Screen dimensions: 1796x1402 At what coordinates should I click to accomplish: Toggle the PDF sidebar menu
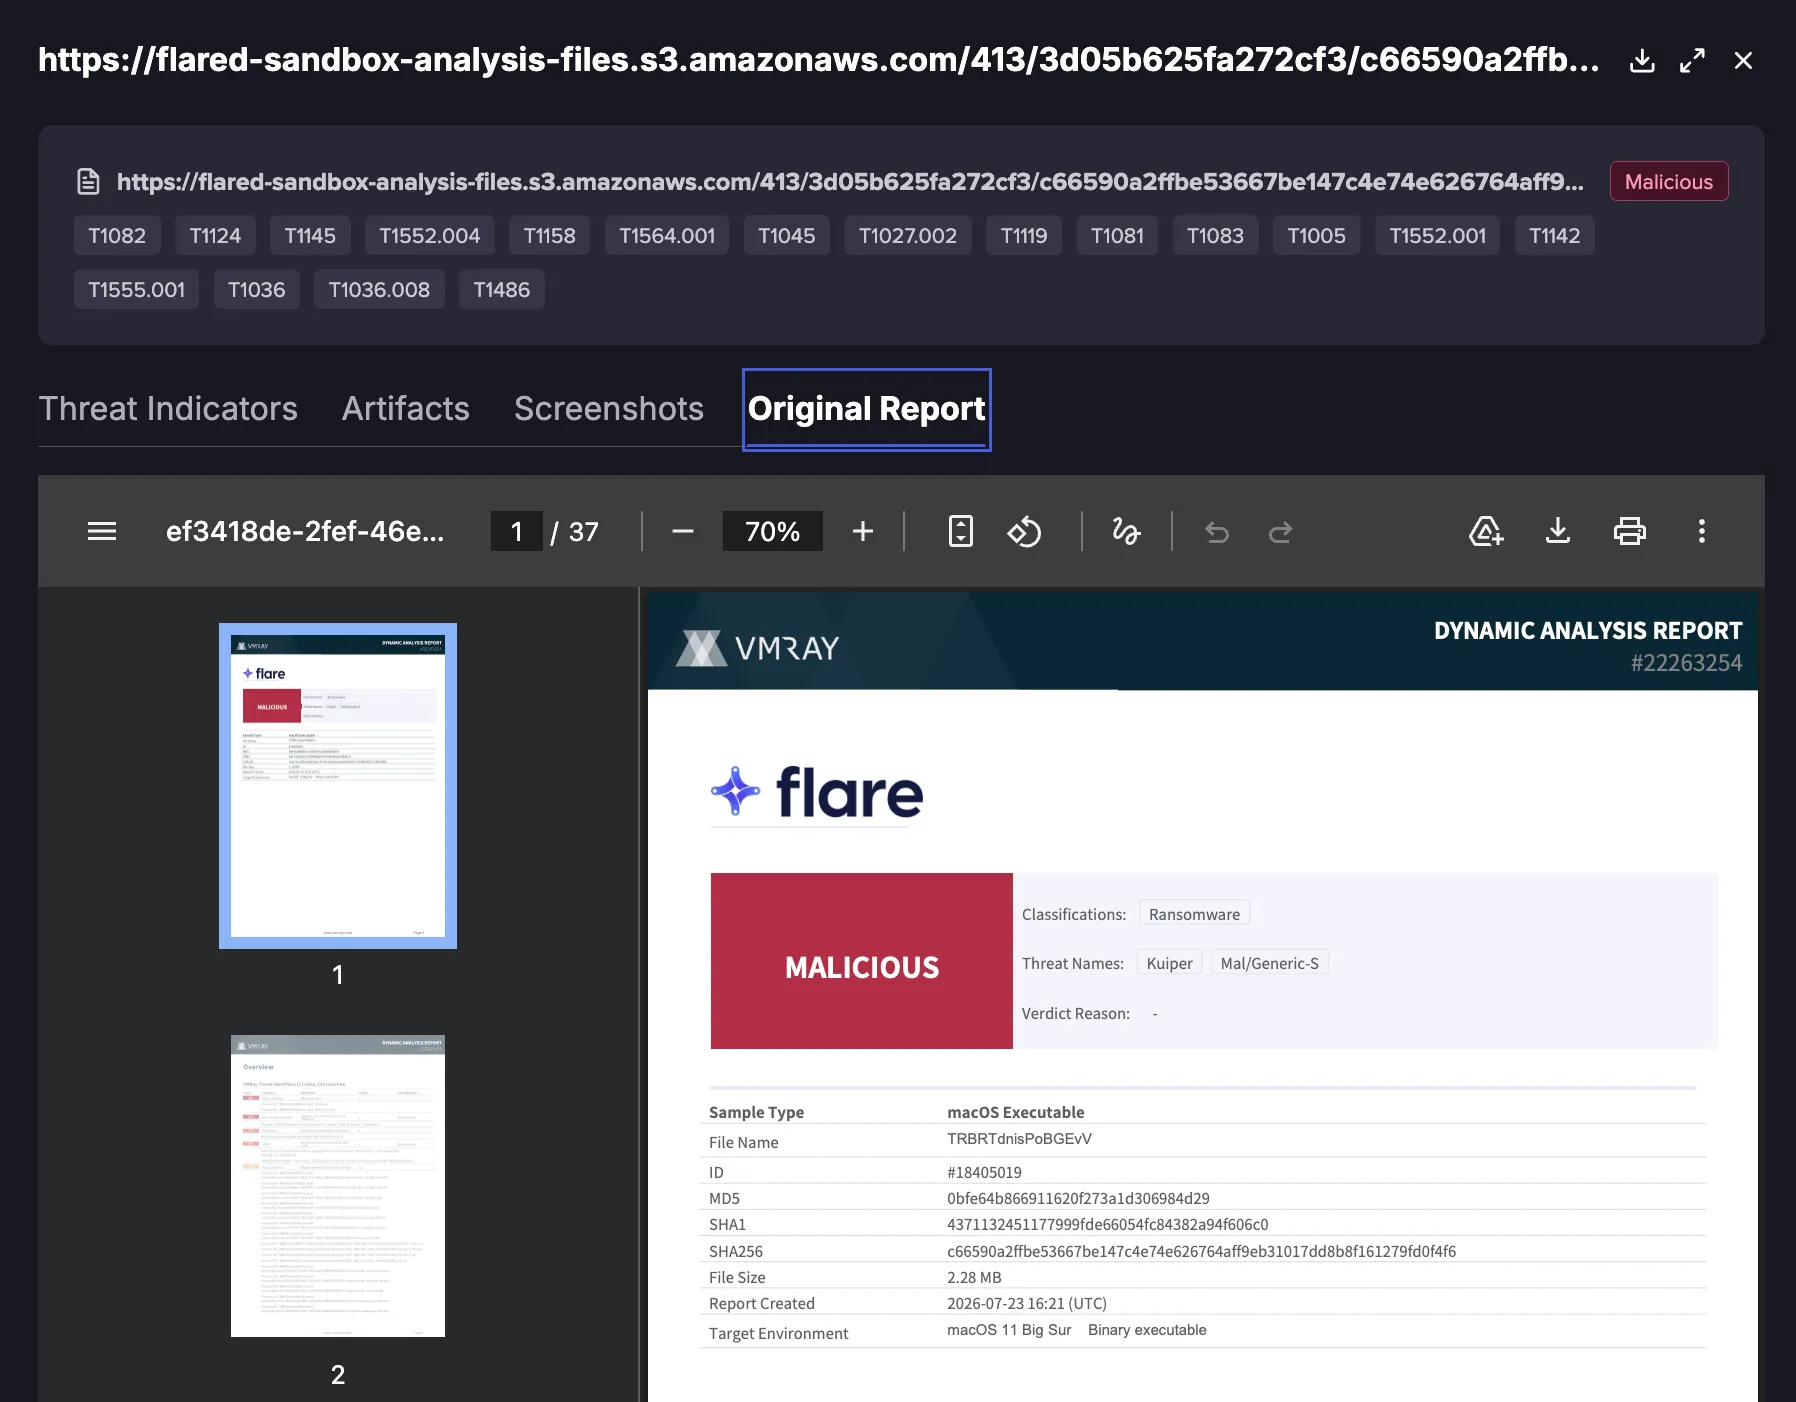pyautogui.click(x=102, y=531)
